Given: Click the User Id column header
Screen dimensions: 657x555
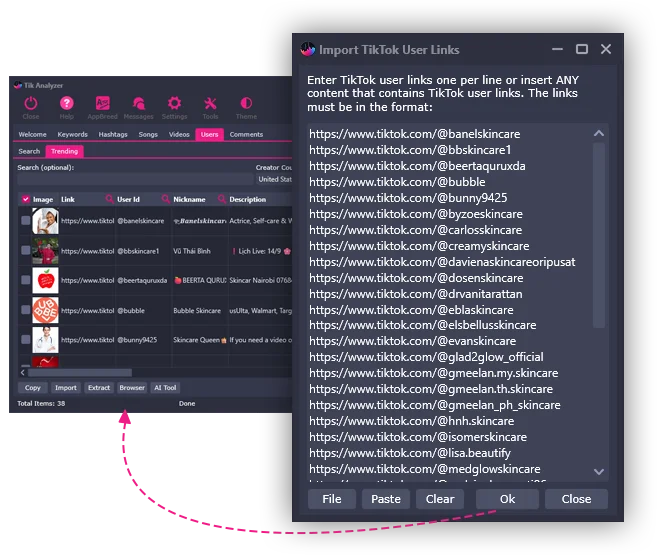Looking at the screenshot, I should (x=128, y=199).
